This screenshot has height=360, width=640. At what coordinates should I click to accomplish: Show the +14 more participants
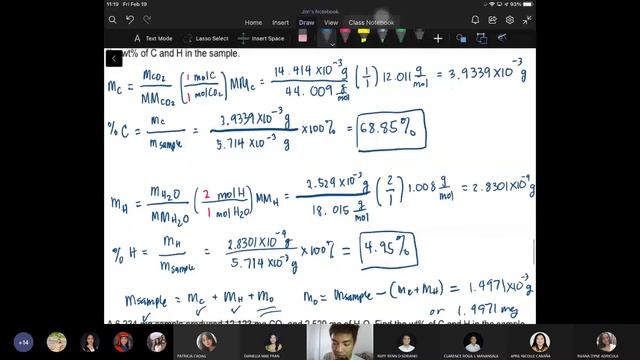tap(23, 342)
